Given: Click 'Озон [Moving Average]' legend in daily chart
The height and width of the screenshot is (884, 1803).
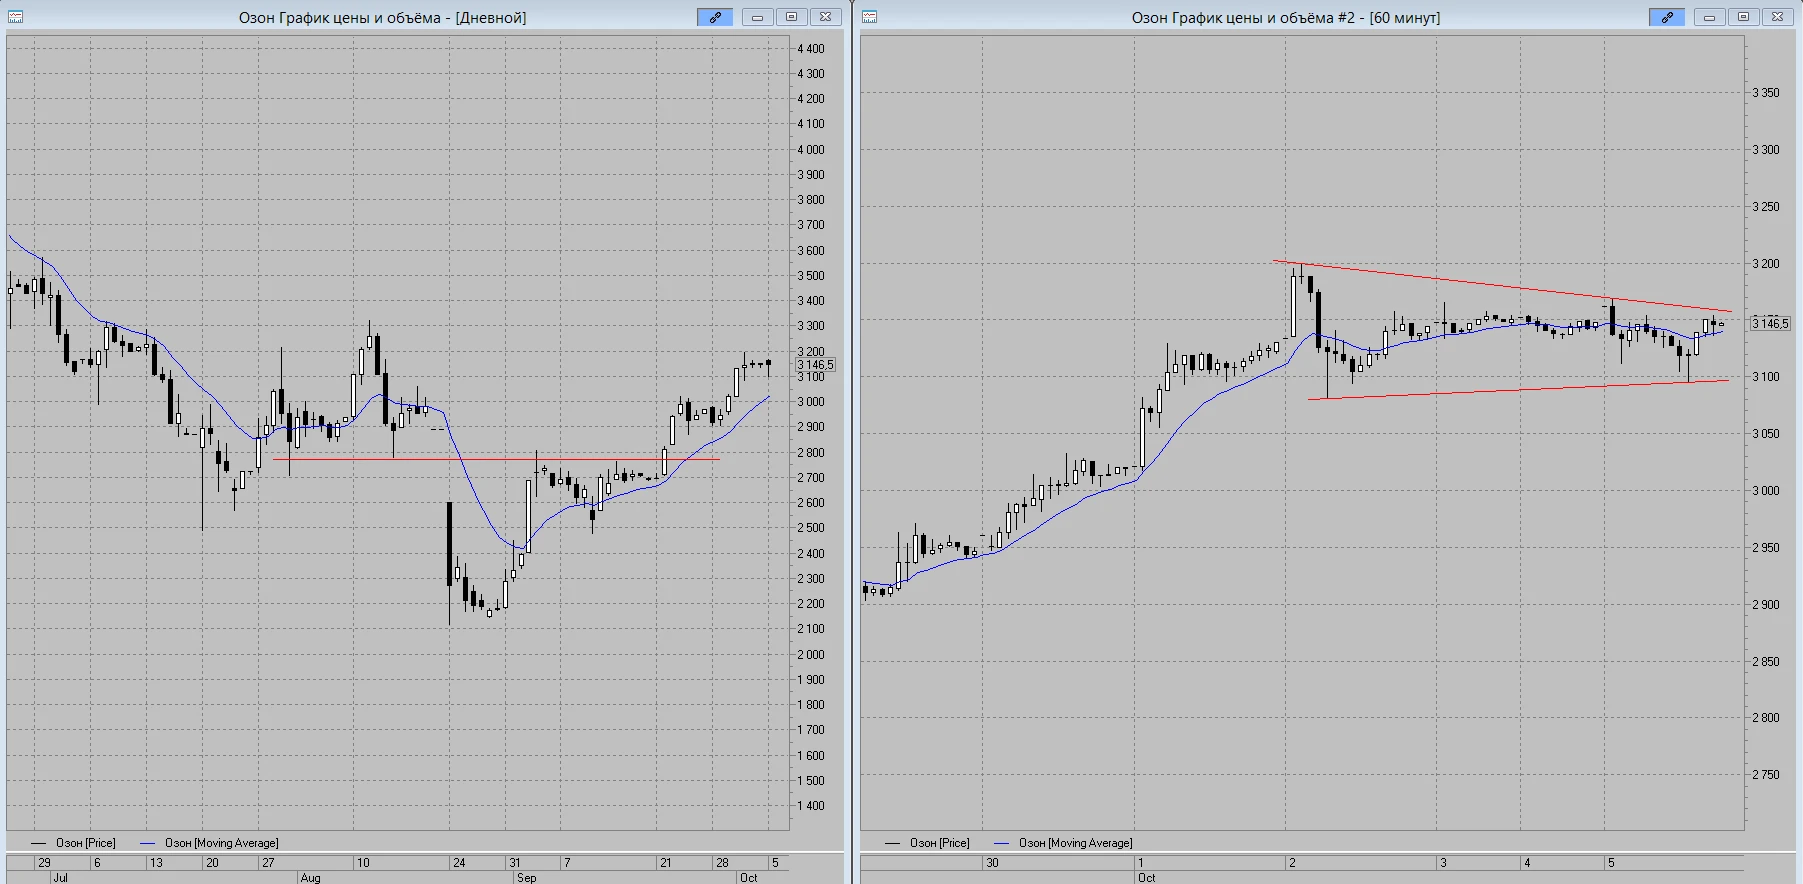Looking at the screenshot, I should (x=209, y=843).
